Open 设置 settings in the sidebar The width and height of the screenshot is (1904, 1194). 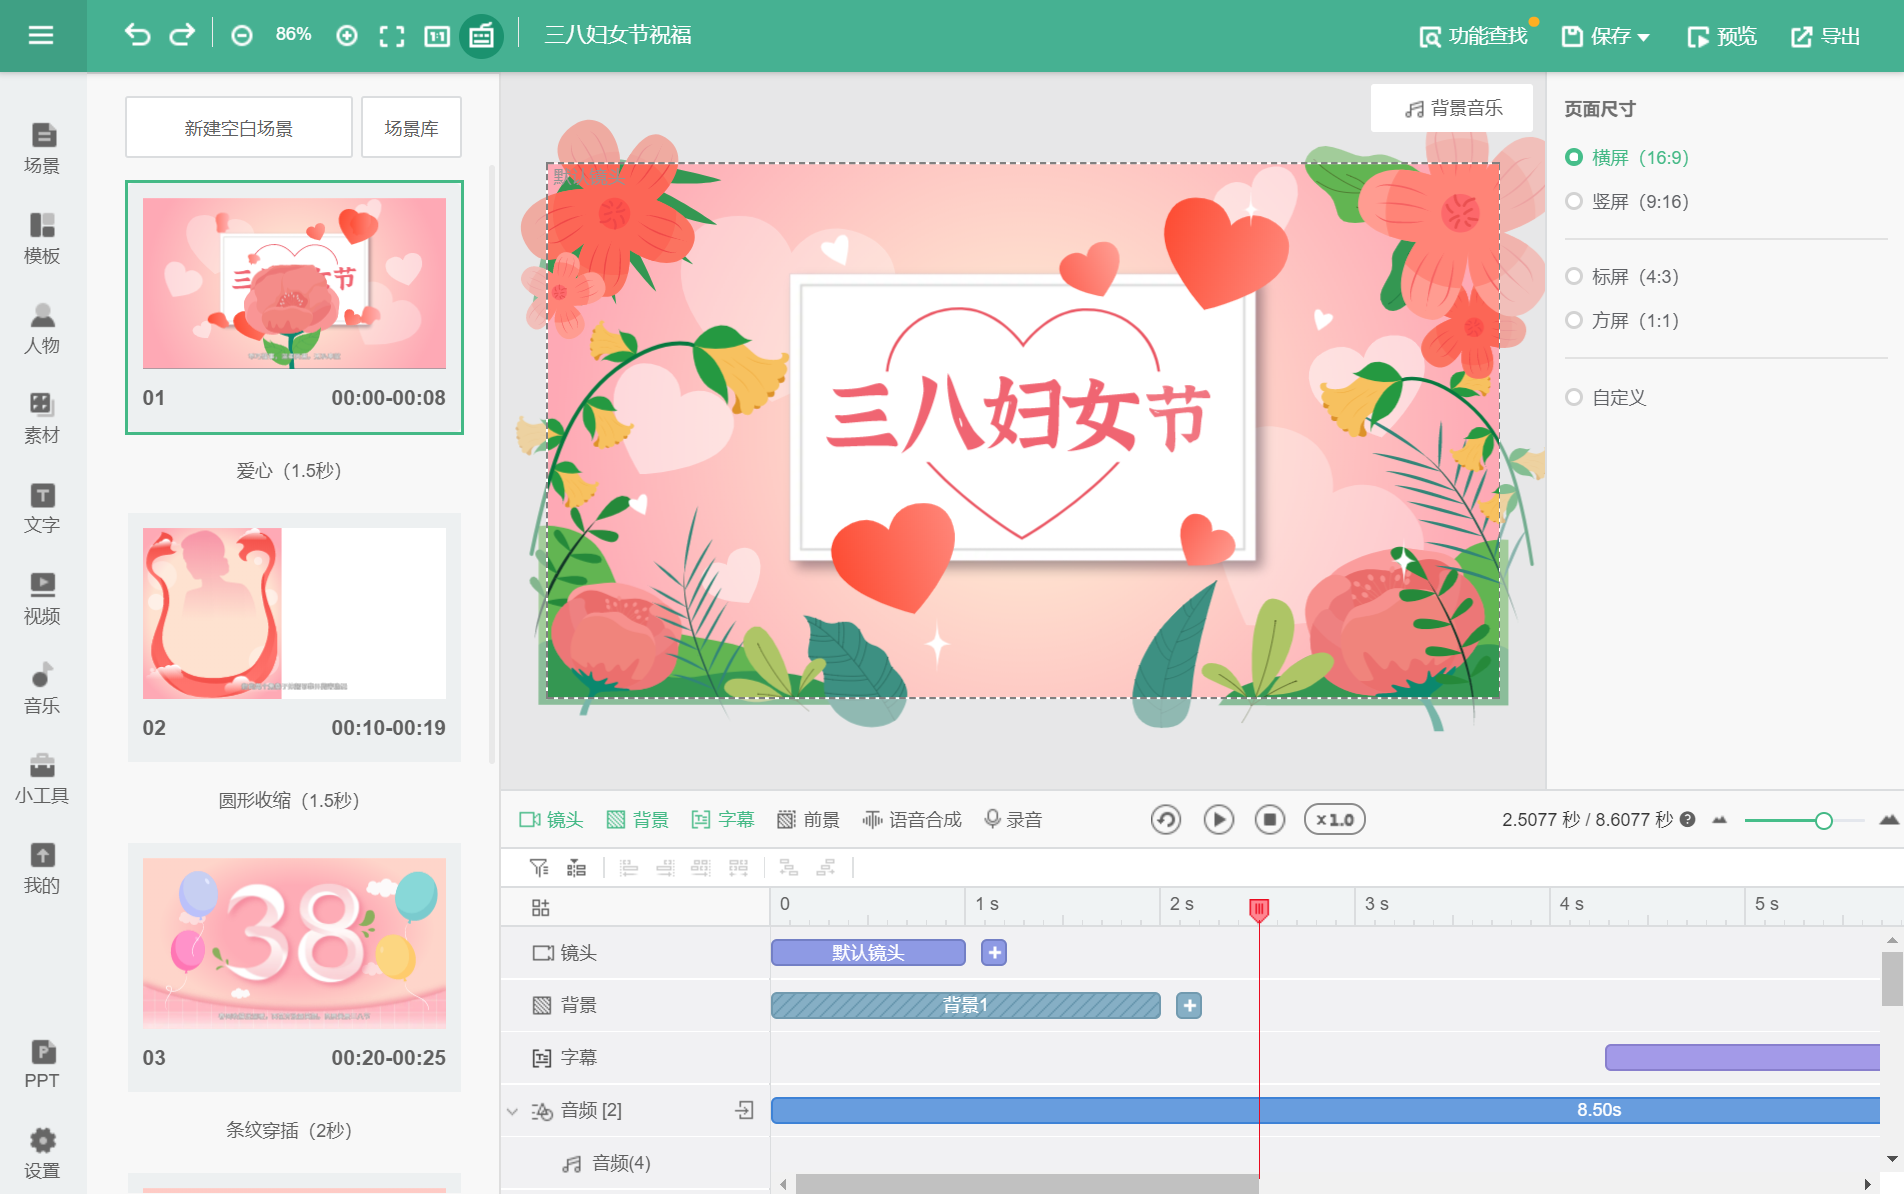pyautogui.click(x=42, y=1154)
